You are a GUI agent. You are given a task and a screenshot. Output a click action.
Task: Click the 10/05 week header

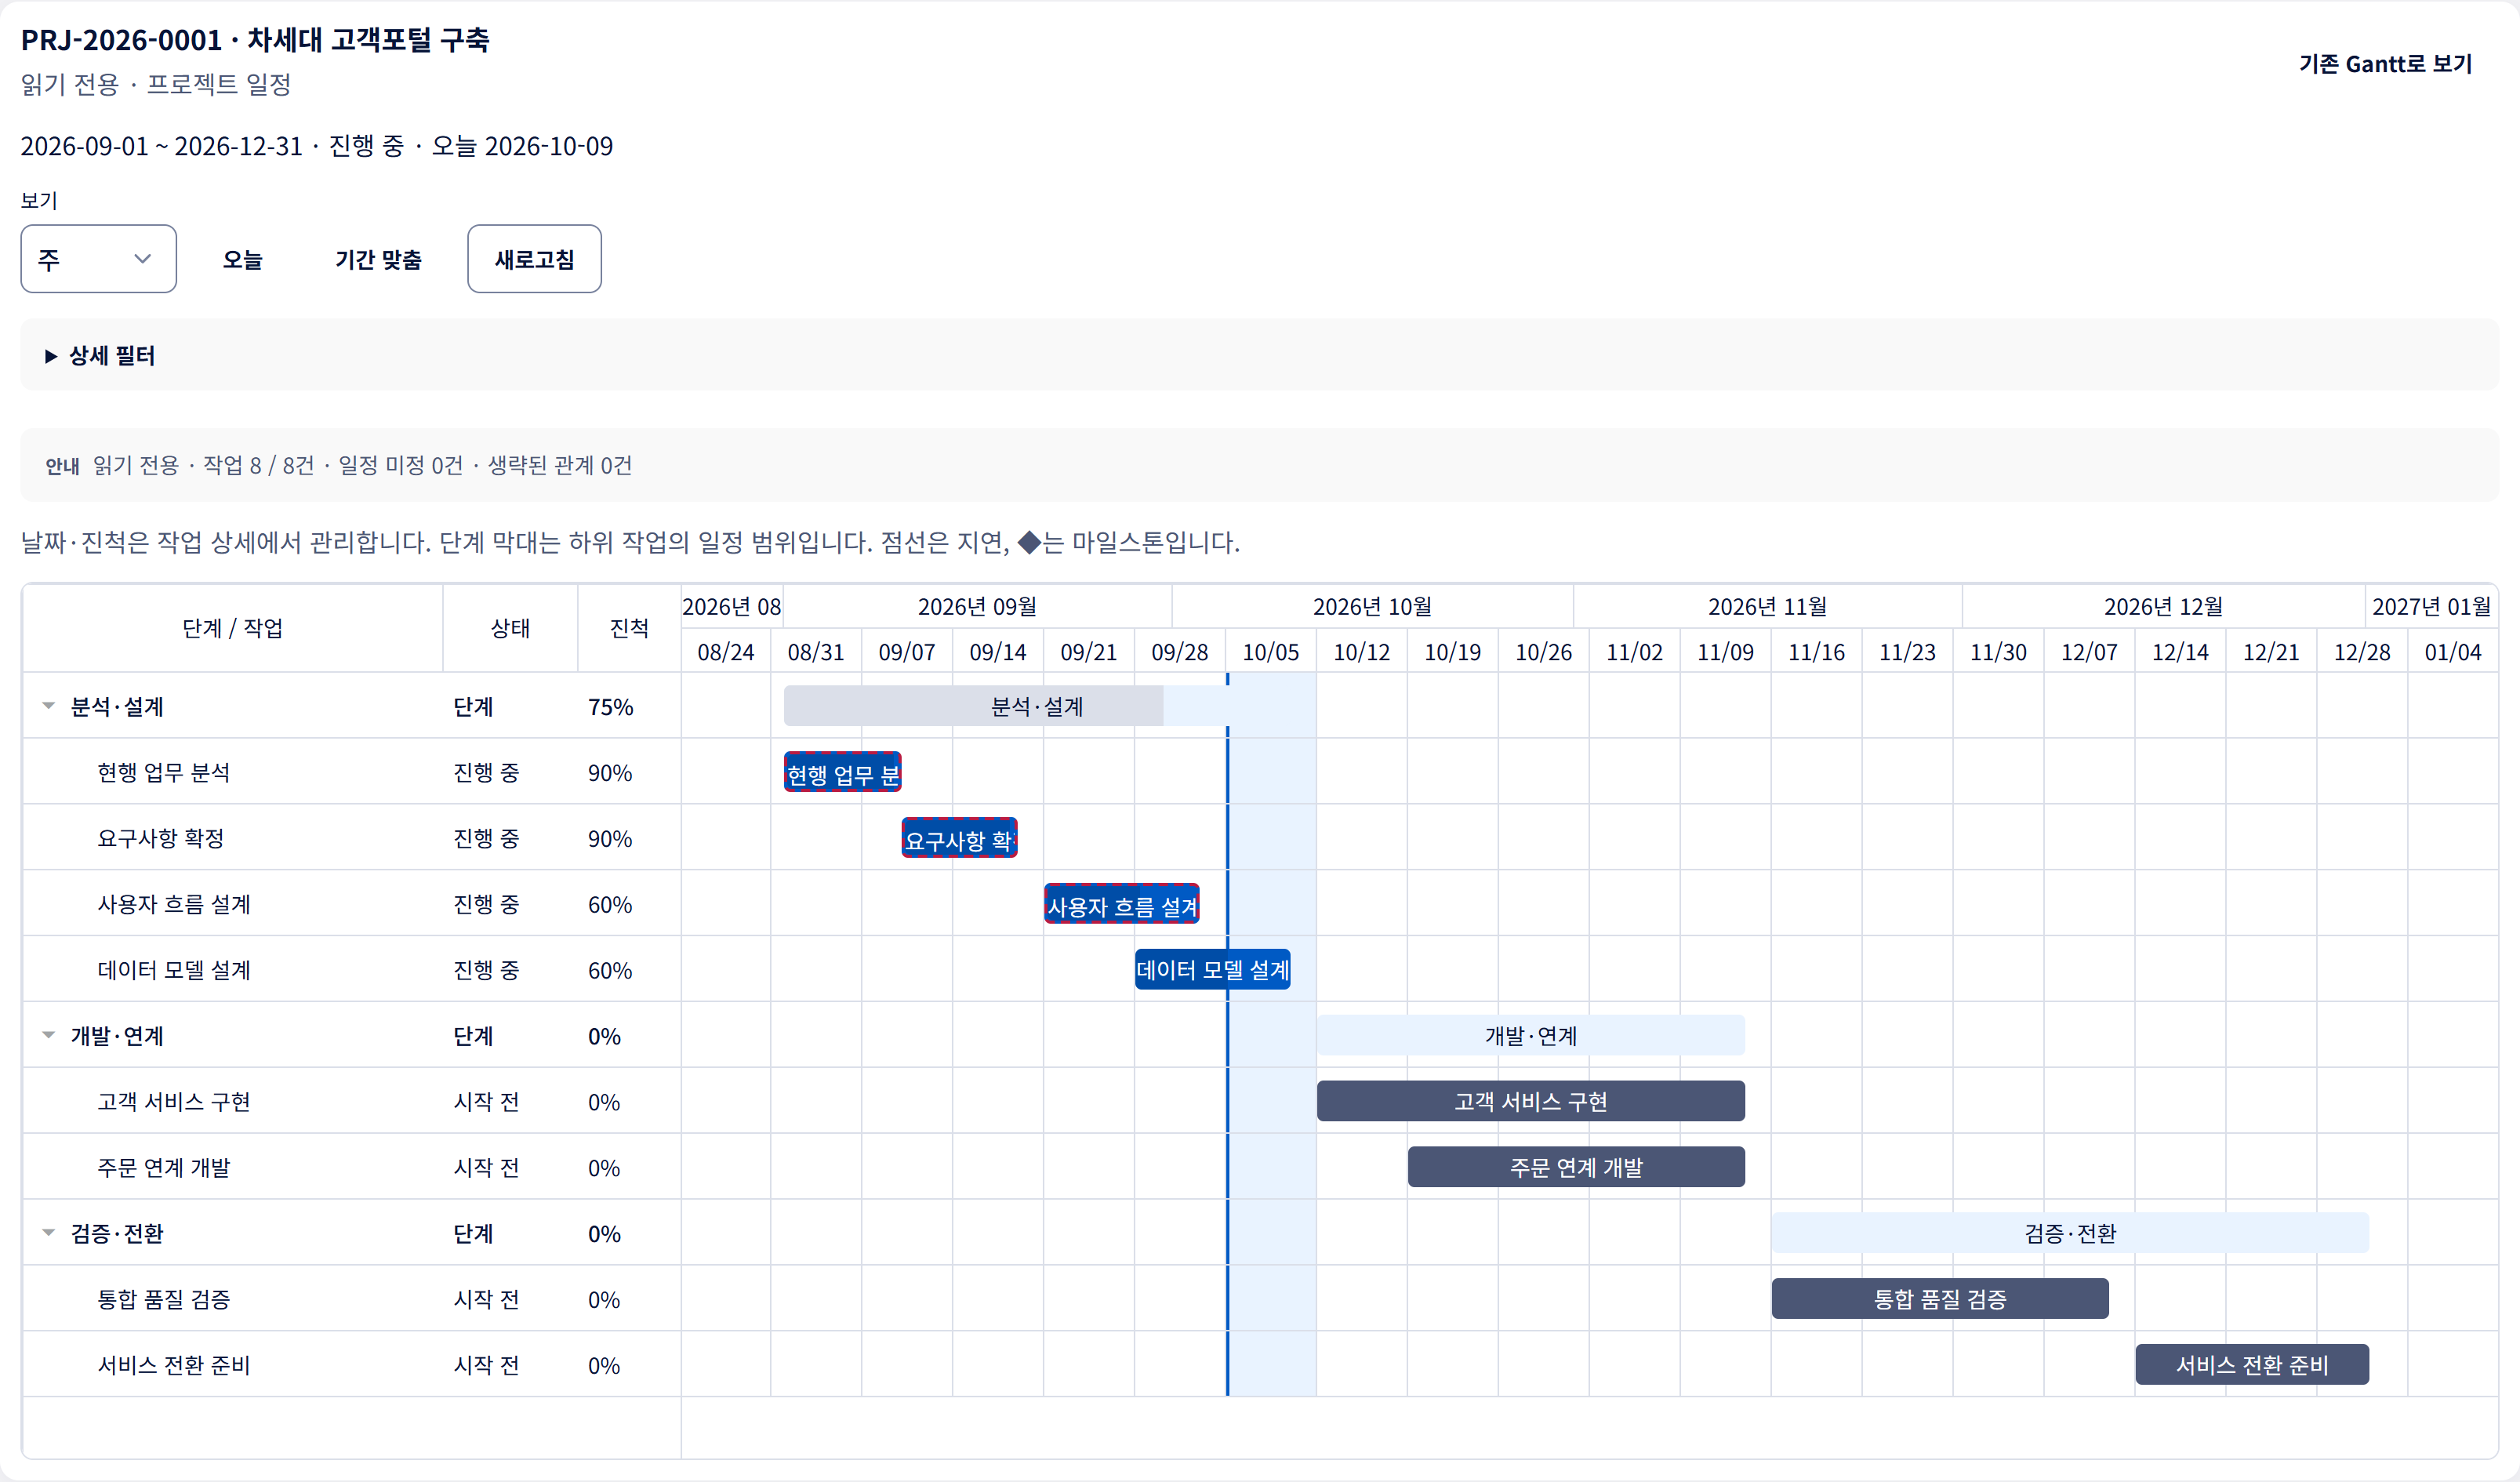pos(1271,652)
